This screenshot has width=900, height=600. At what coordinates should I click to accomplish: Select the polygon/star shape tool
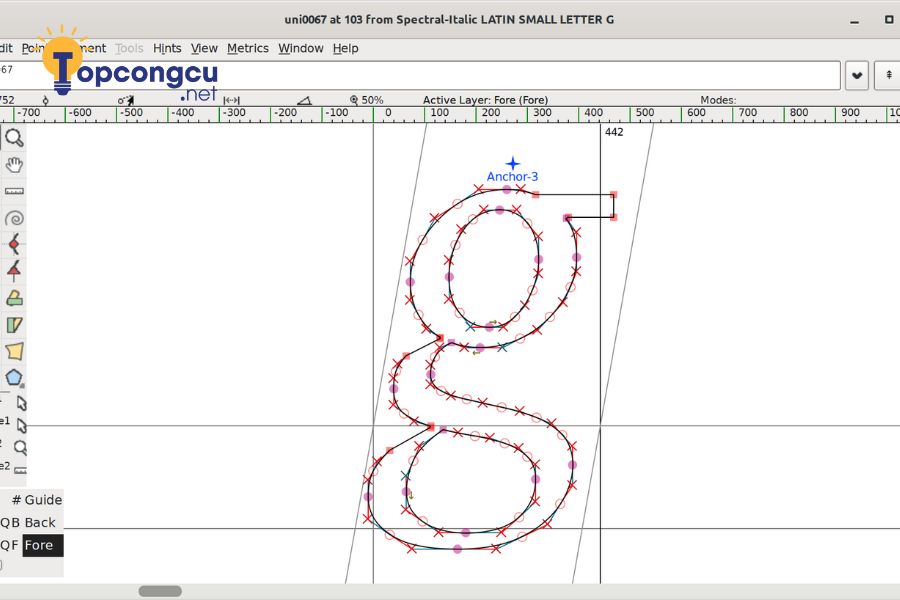[x=14, y=378]
